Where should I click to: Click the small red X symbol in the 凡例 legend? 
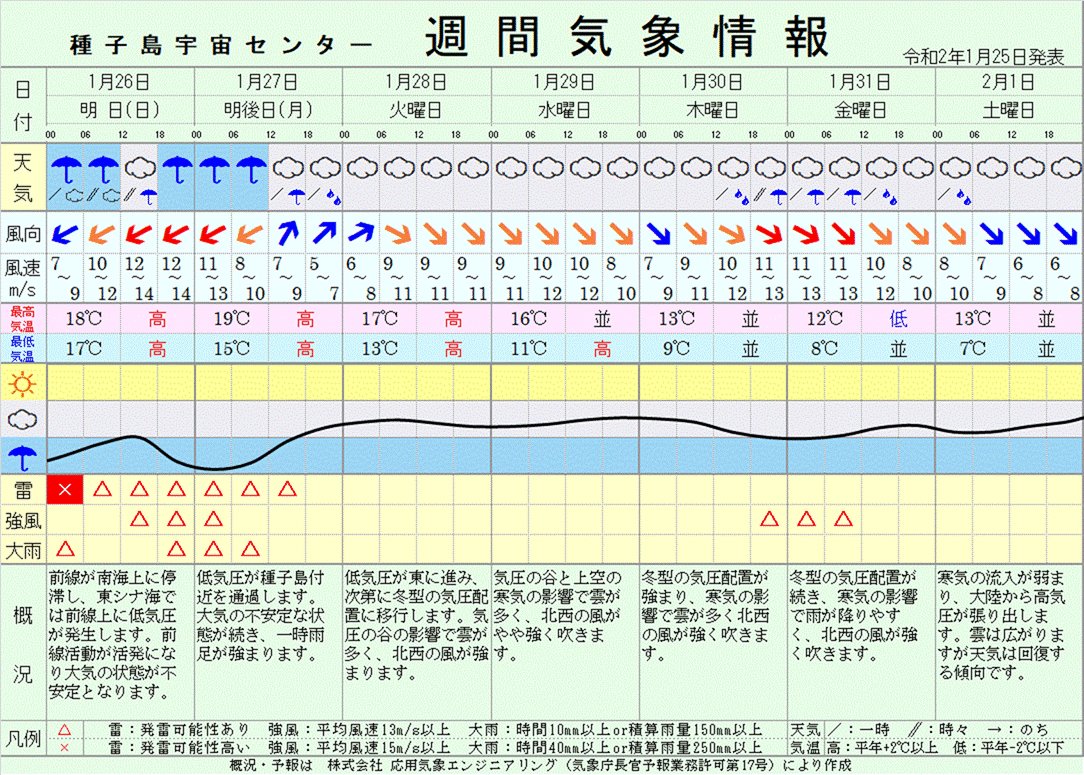(x=65, y=747)
